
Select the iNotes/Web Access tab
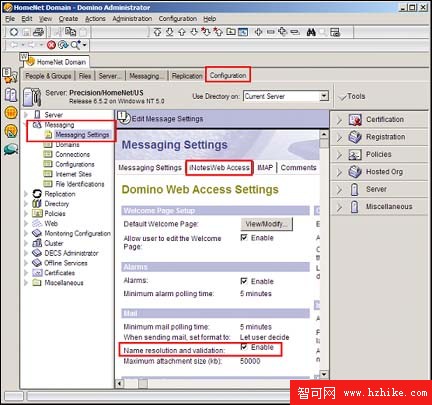tap(219, 168)
